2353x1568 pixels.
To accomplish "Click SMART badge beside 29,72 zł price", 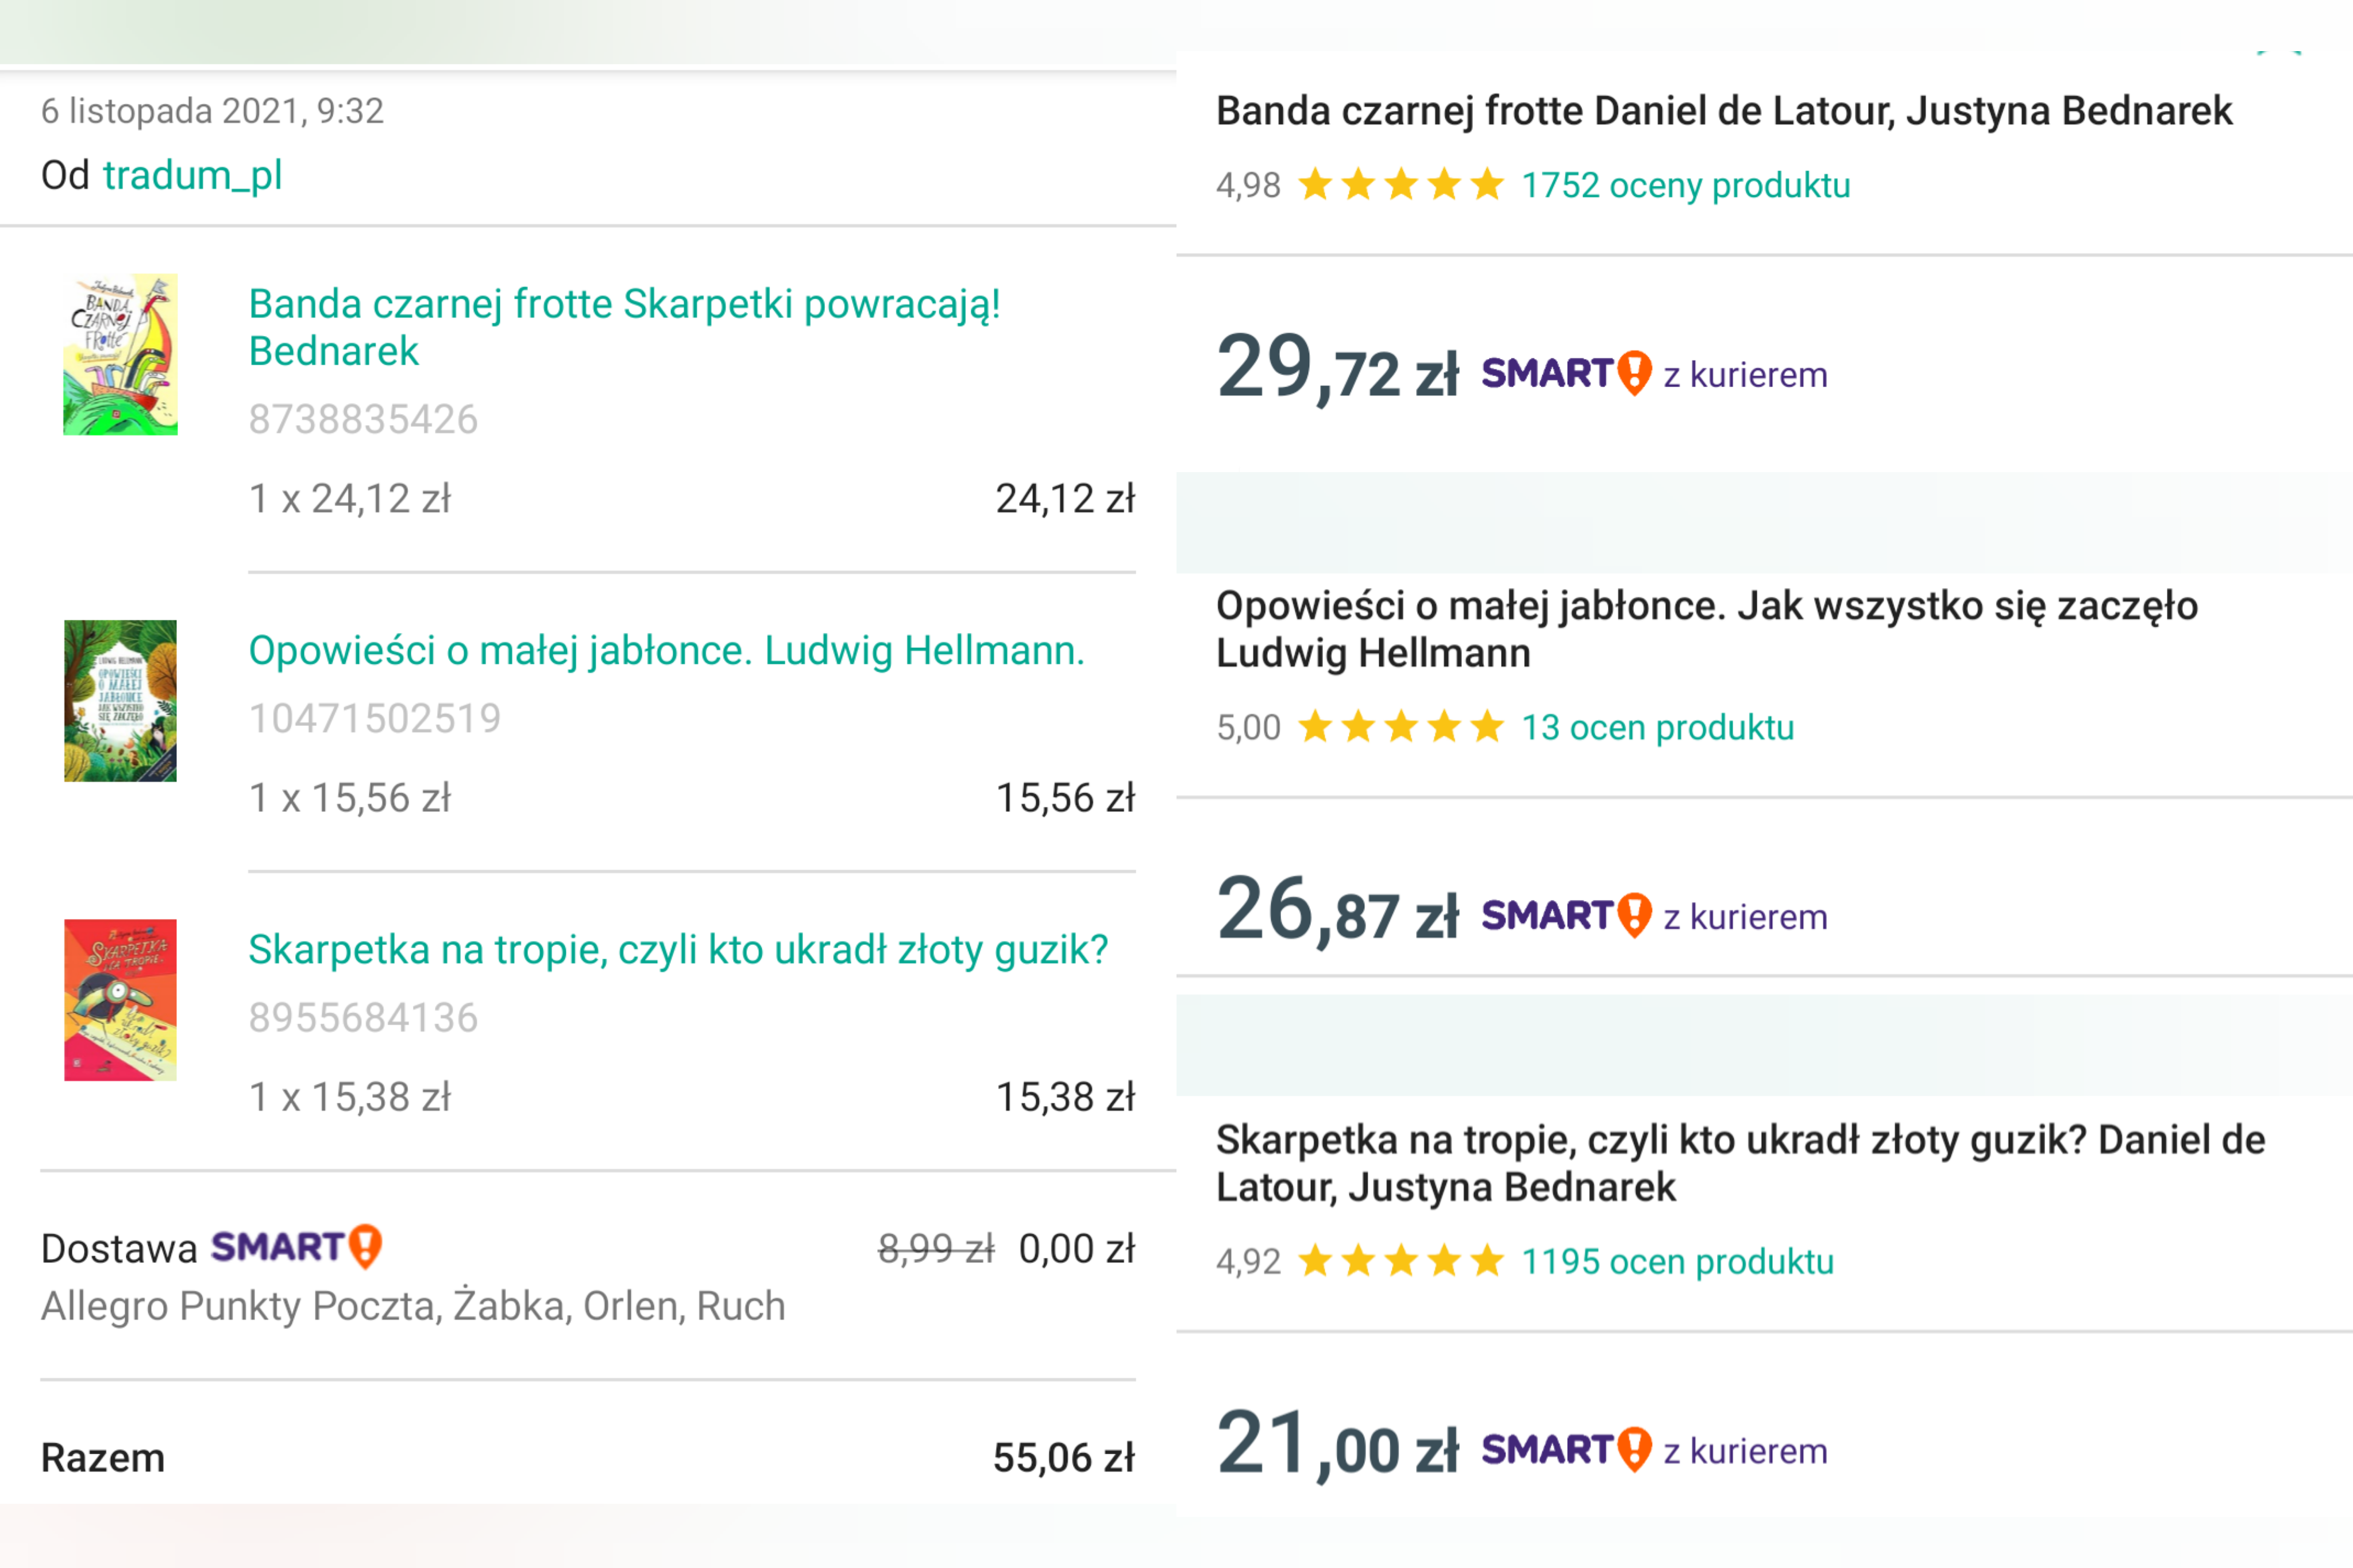I will pyautogui.click(x=1566, y=374).
